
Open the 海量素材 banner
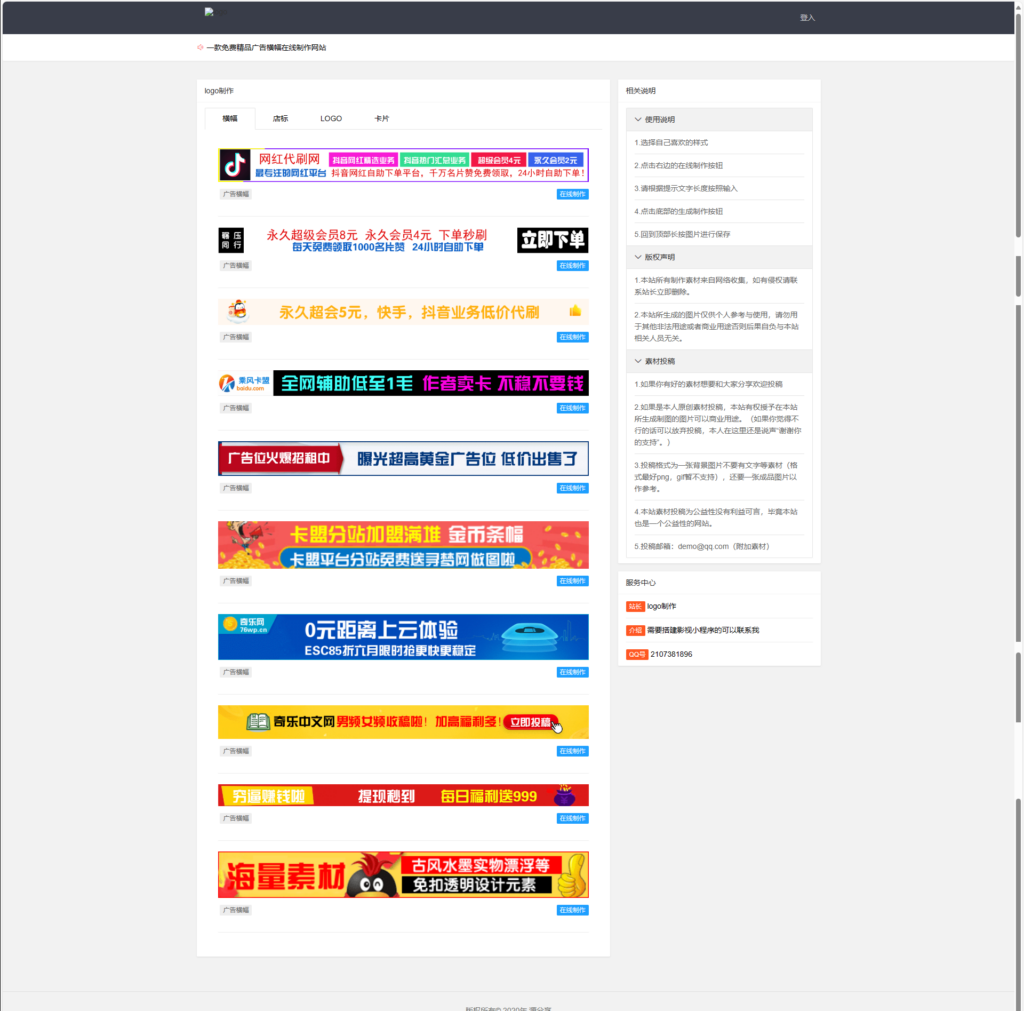coord(404,875)
